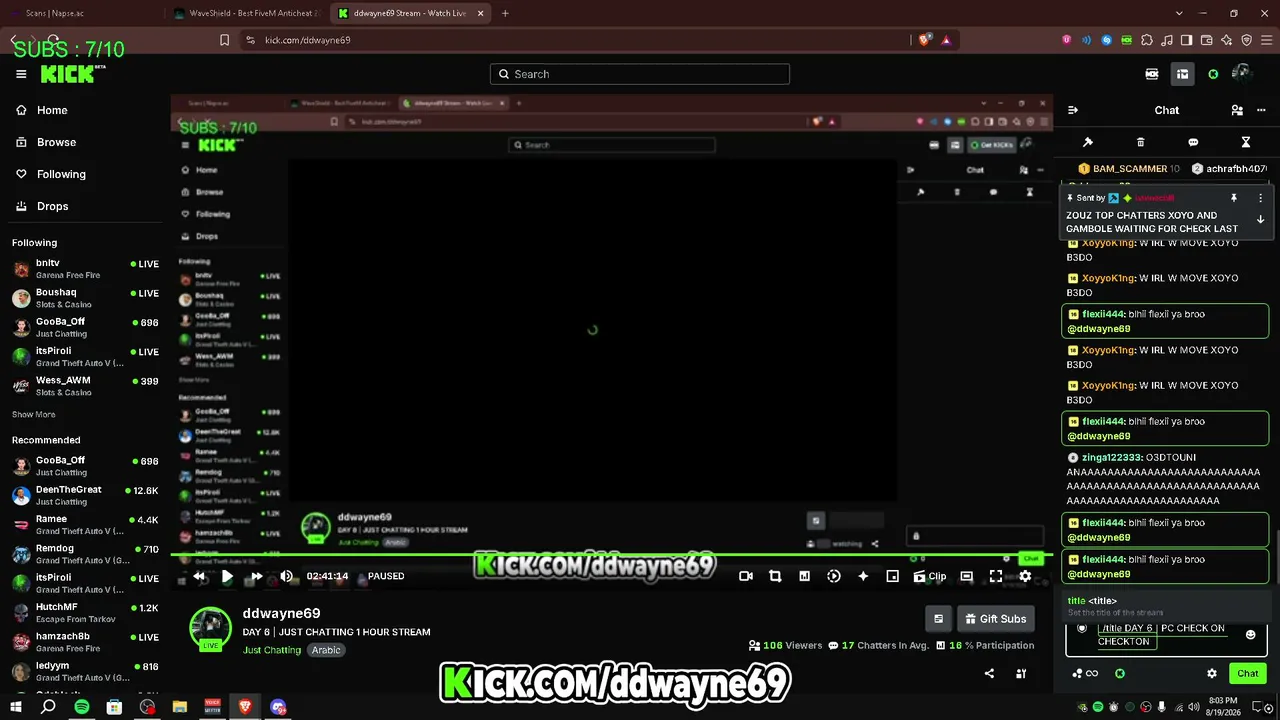Bookmark this page in the address bar
The width and height of the screenshot is (1280, 720).
pos(224,40)
